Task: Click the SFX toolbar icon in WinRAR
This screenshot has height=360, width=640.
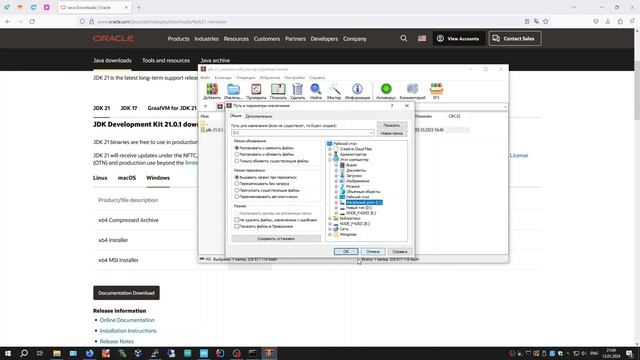Action: click(x=436, y=91)
